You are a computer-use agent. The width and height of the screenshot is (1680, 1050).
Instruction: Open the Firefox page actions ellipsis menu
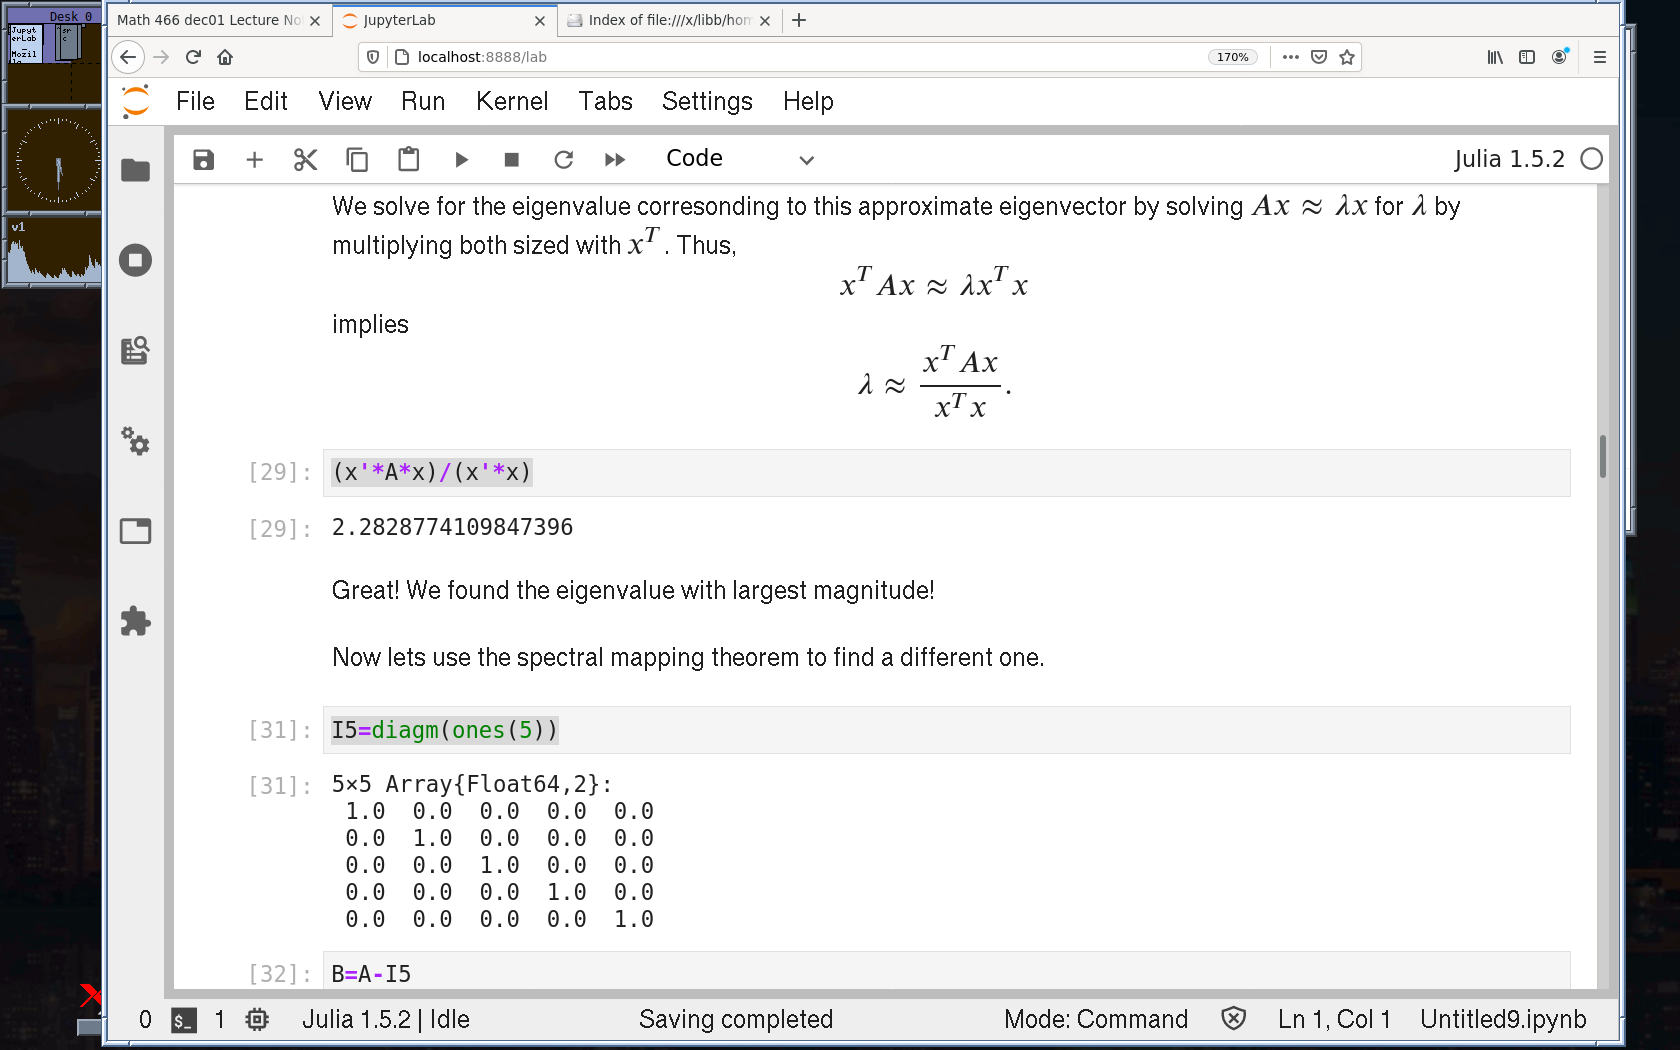click(1291, 57)
